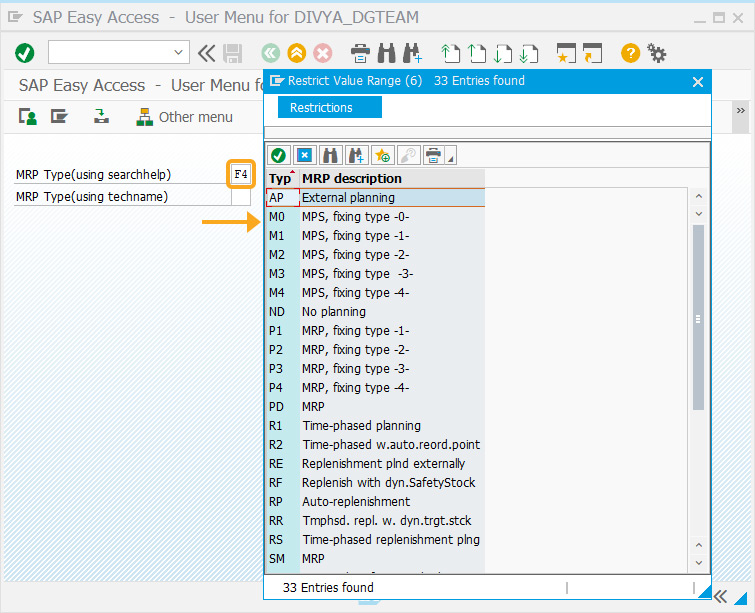Click the Print icon in main toolbar
Screen dimensions: 755x613
click(x=360, y=53)
